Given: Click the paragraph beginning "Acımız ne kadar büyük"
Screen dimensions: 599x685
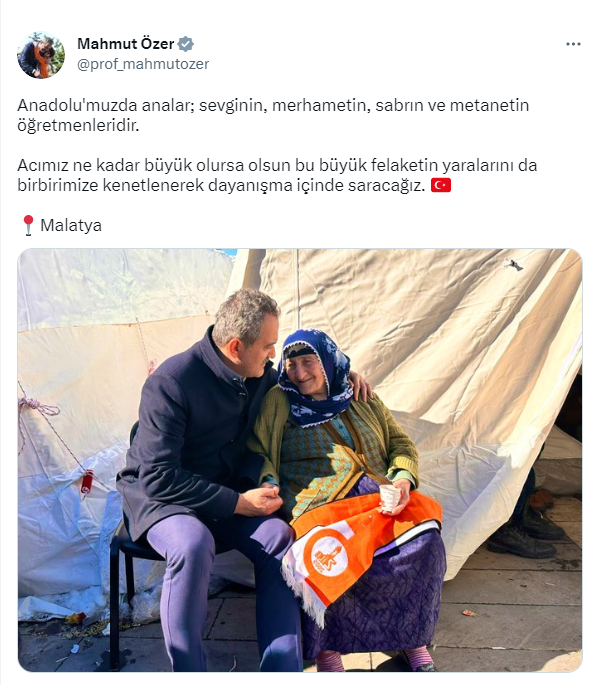Looking at the screenshot, I should pyautogui.click(x=277, y=175).
